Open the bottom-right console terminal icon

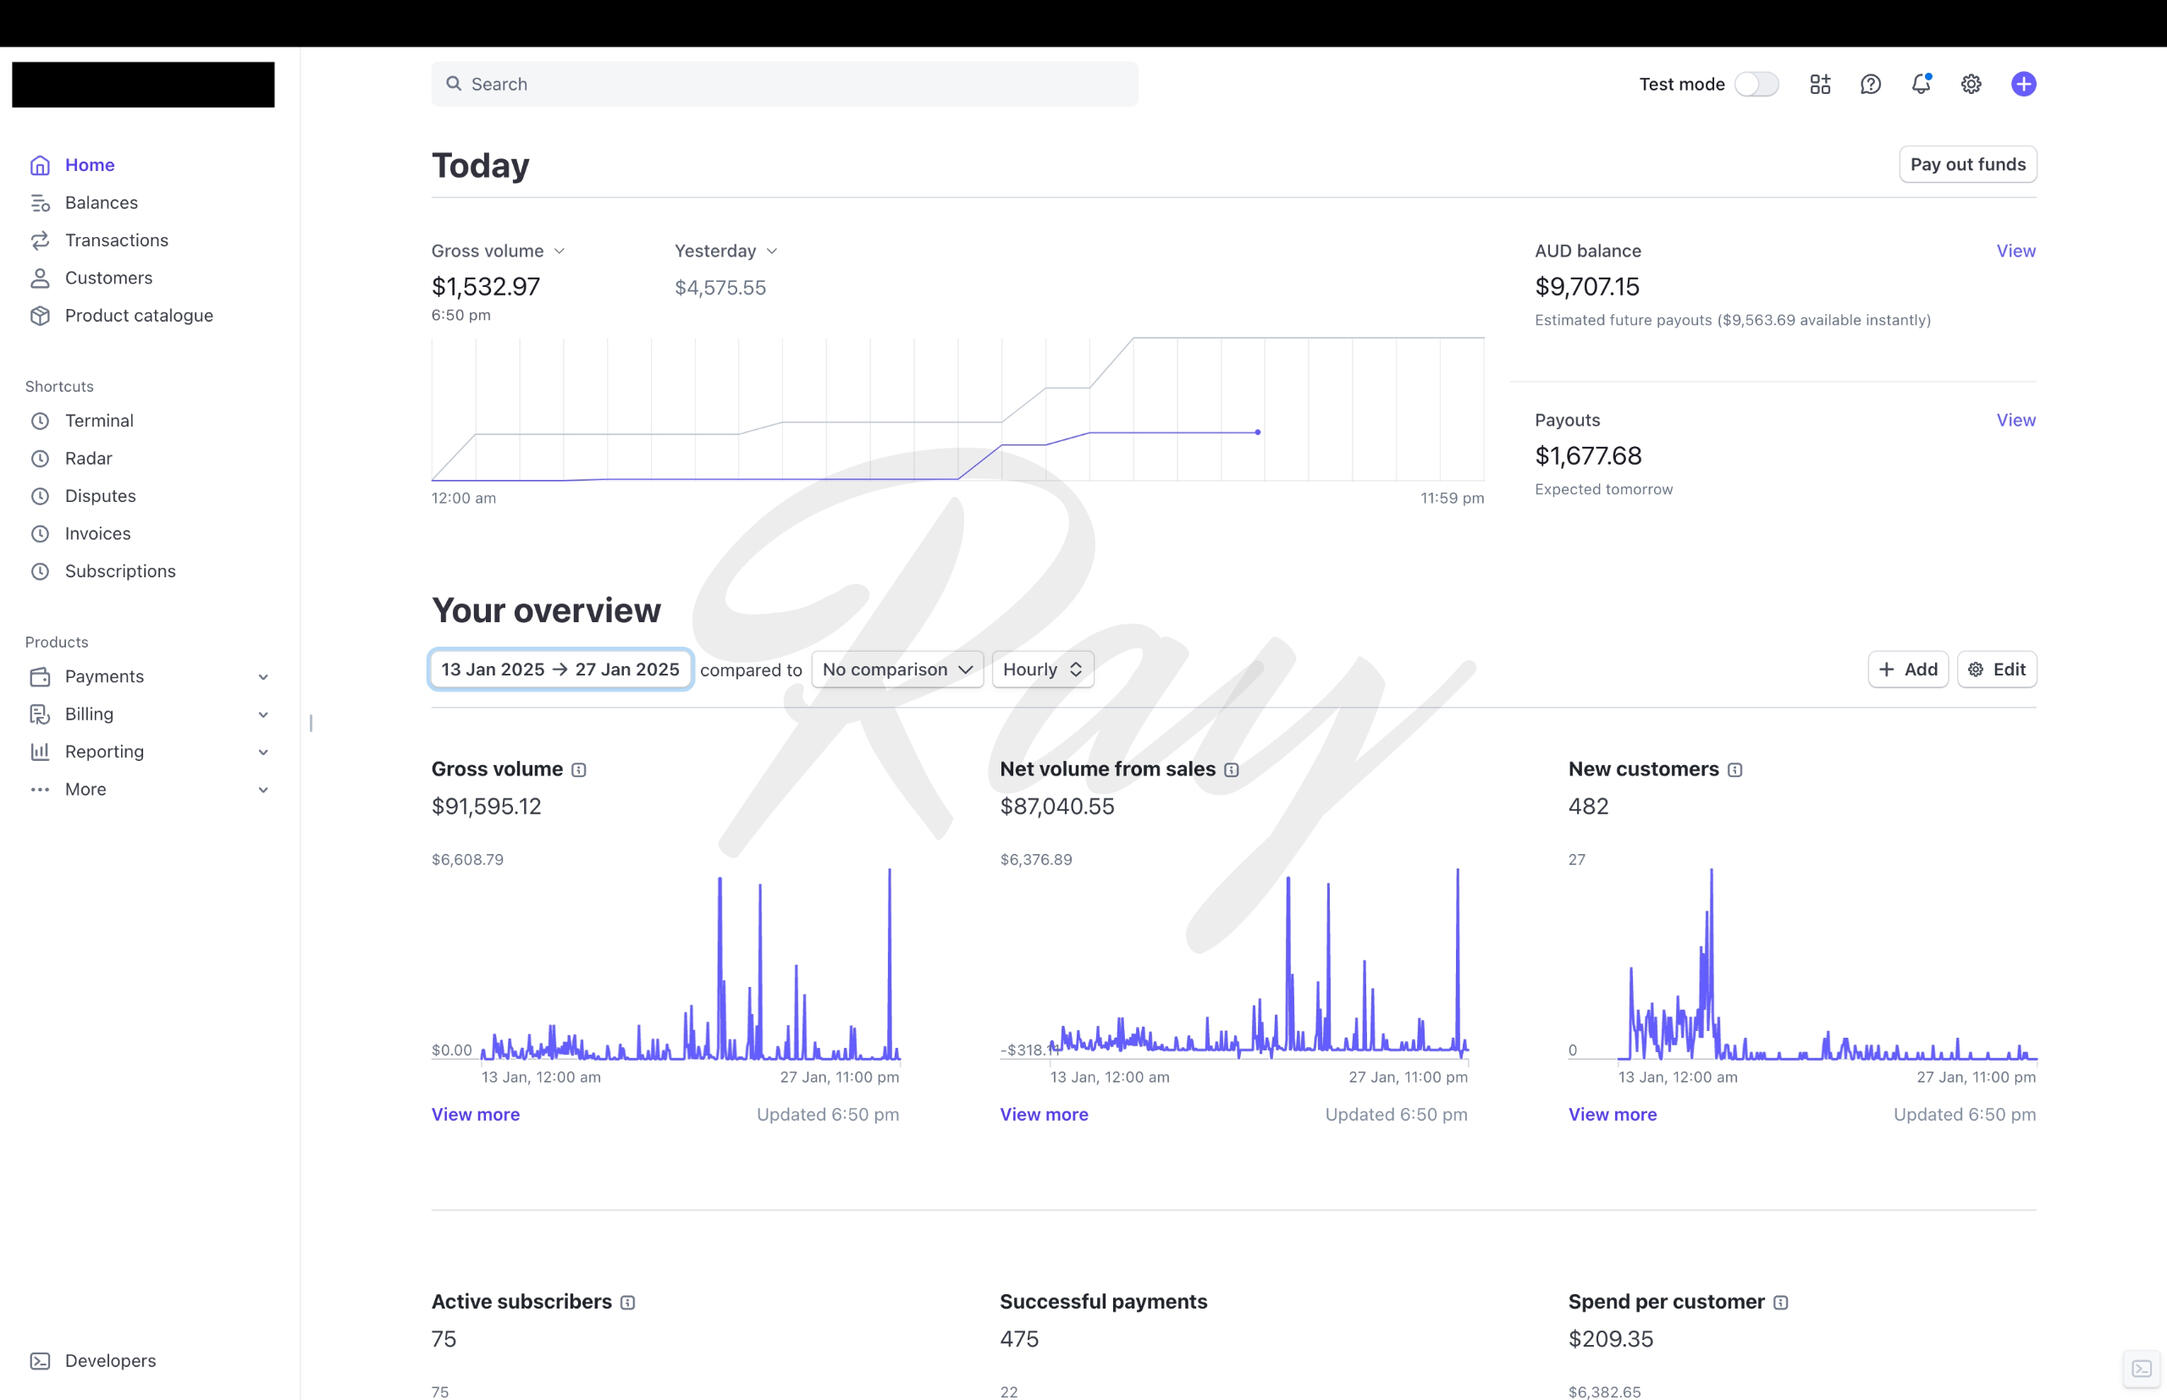point(2141,1369)
